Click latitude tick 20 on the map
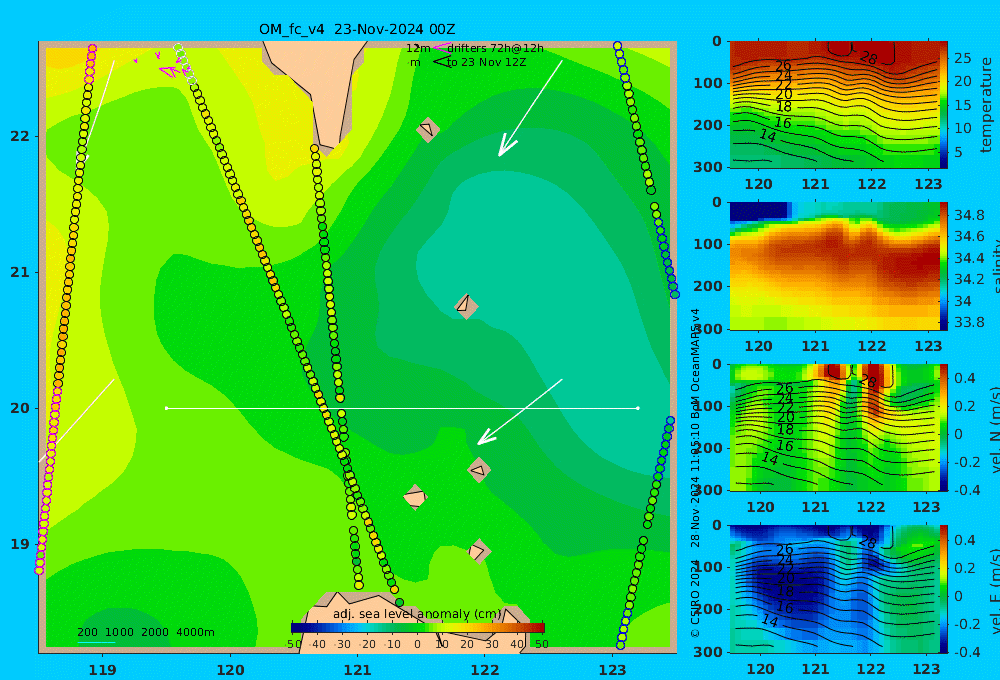The width and height of the screenshot is (1000, 680). (20, 408)
